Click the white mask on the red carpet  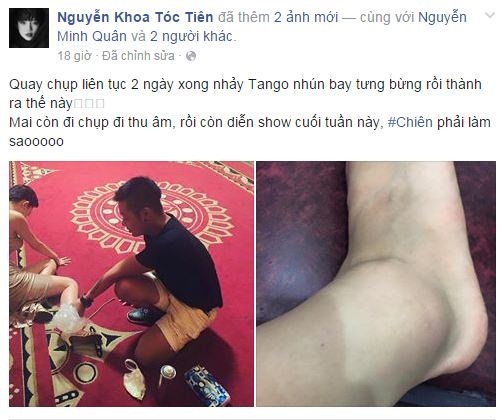click(x=134, y=380)
